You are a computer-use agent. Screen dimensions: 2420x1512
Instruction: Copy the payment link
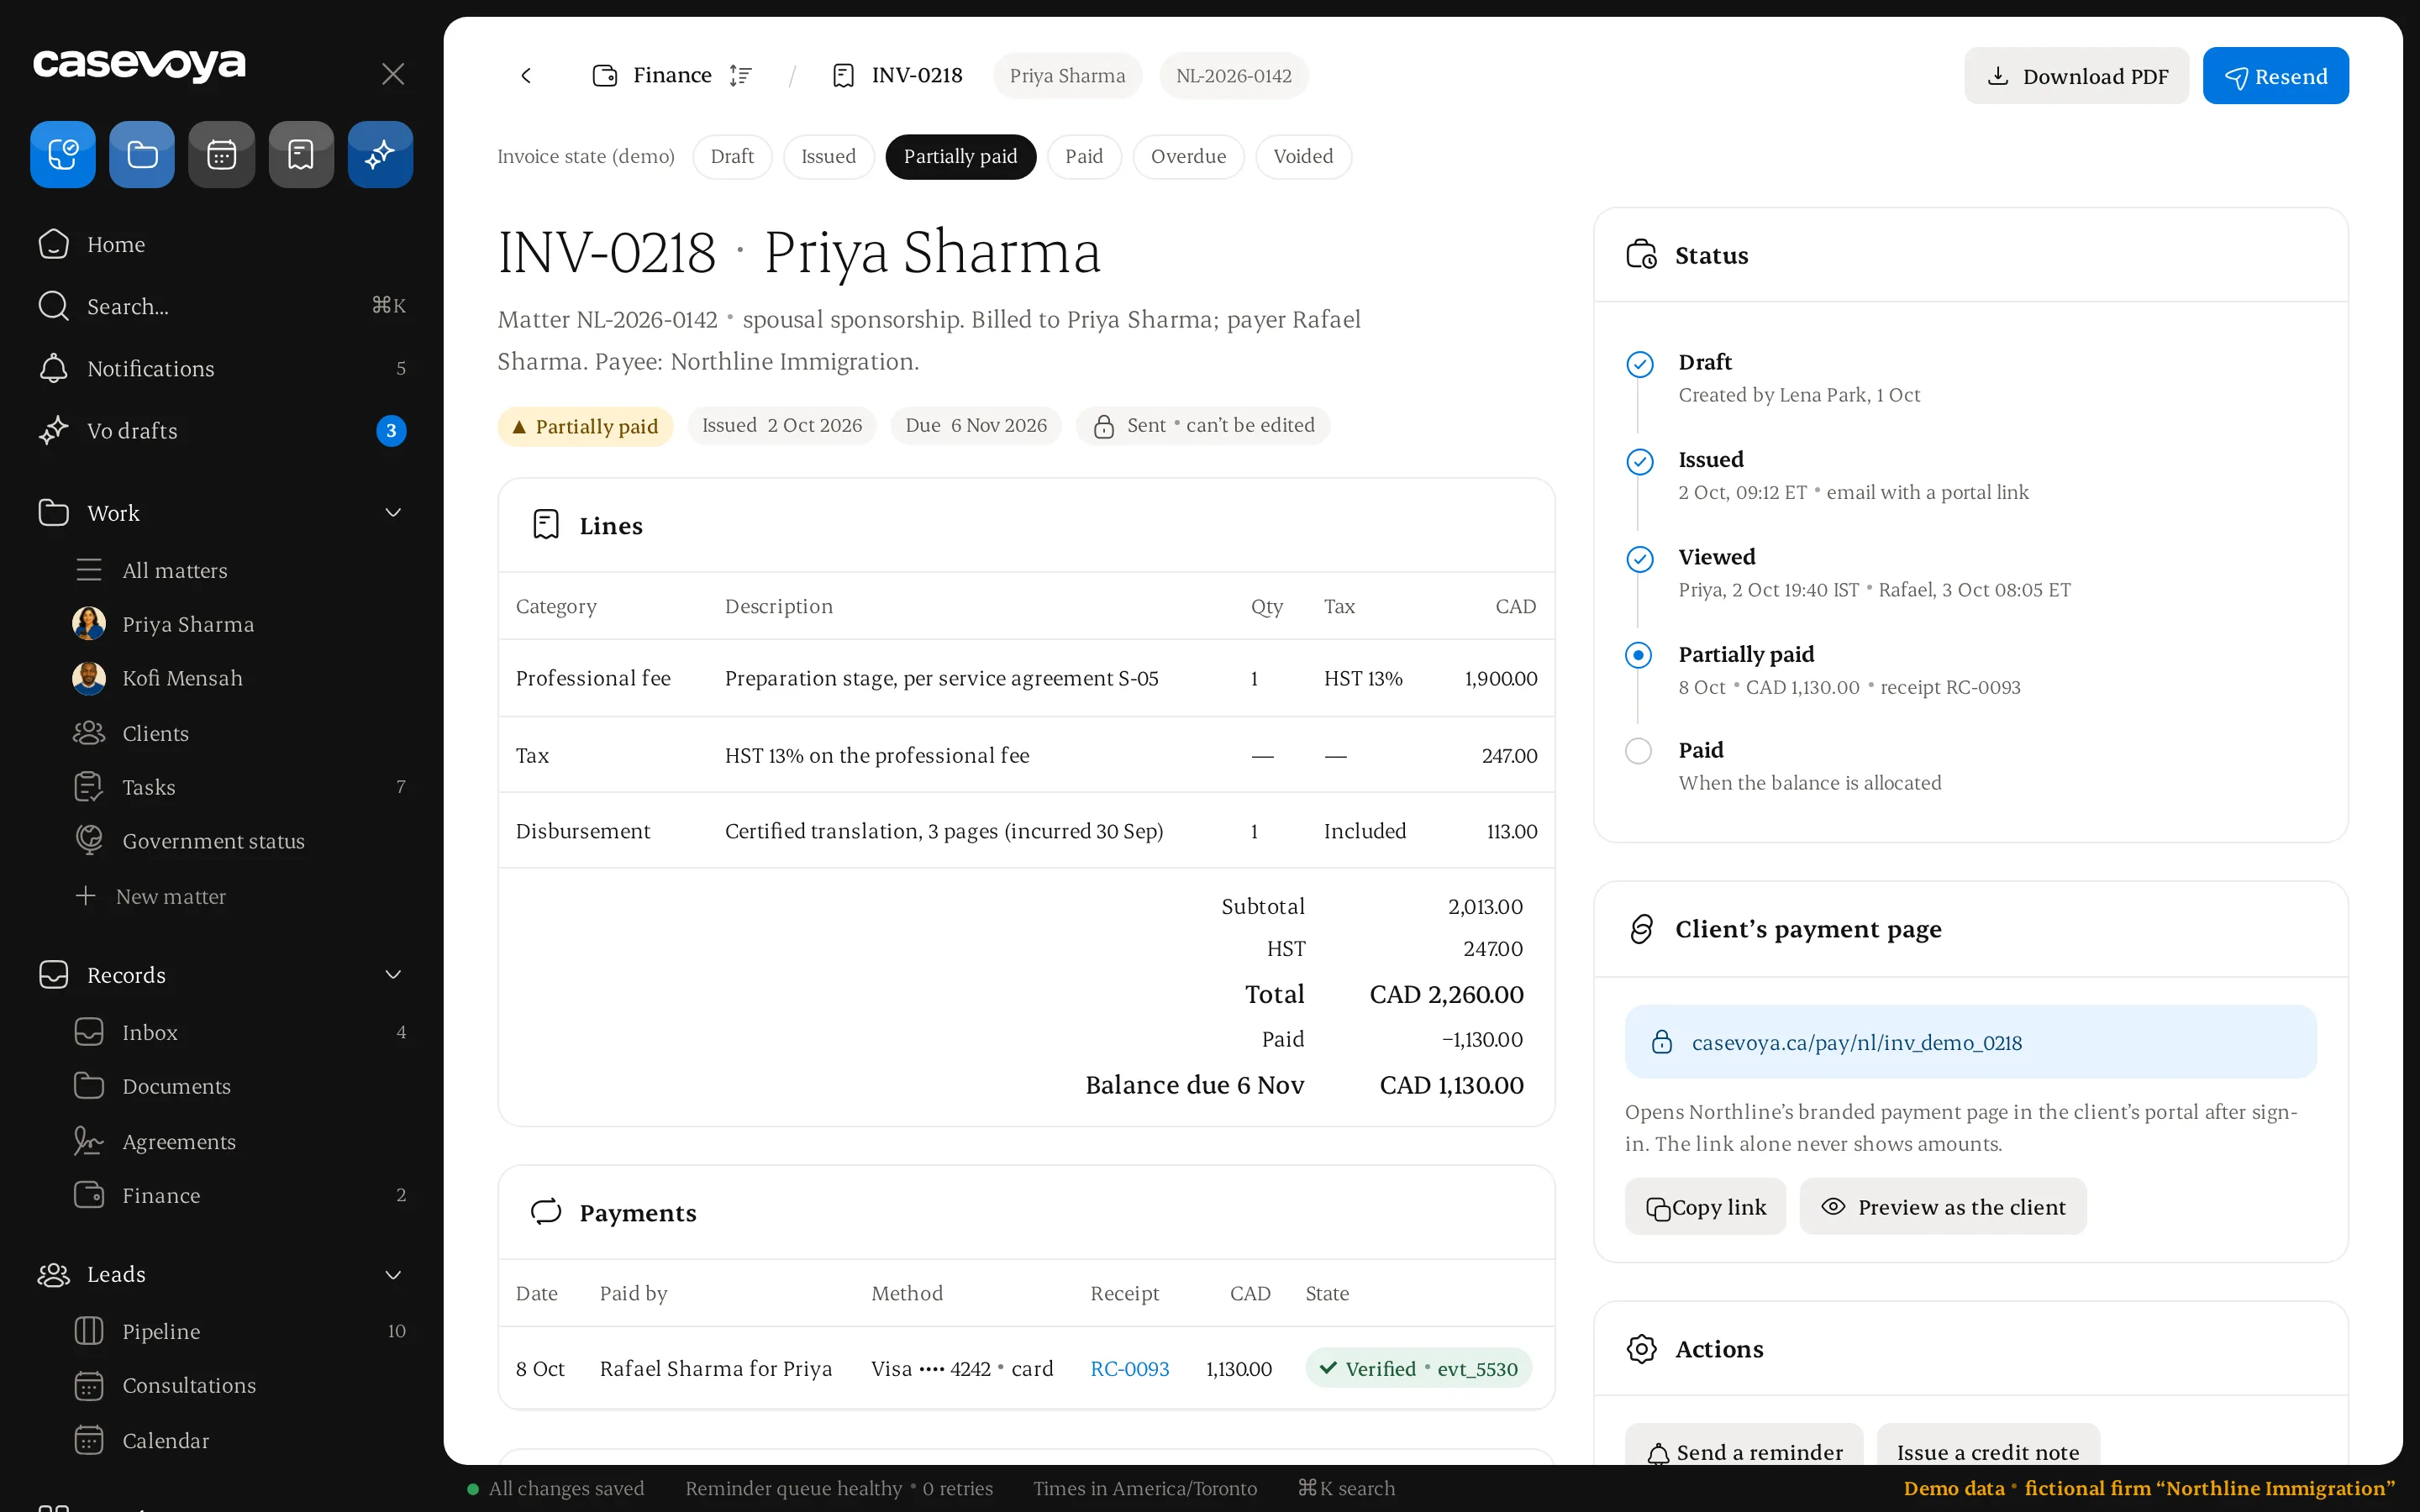click(x=1705, y=1206)
